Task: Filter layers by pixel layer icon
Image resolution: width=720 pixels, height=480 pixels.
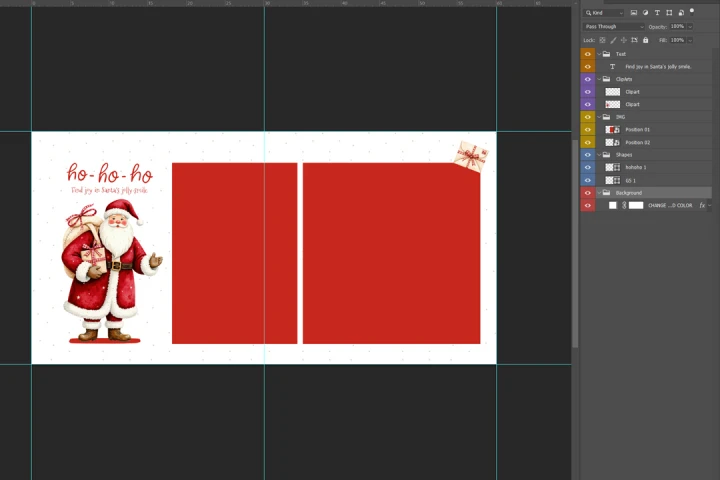Action: (x=634, y=13)
